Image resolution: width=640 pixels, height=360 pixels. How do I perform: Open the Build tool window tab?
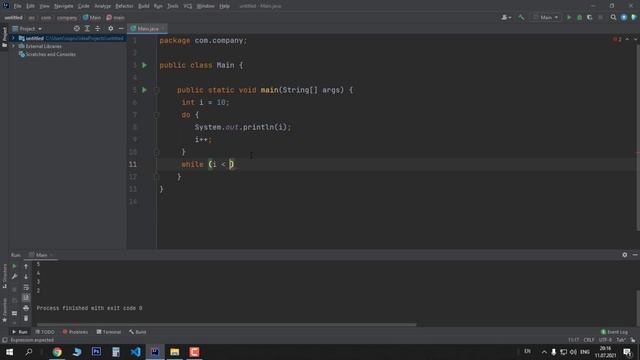138,332
